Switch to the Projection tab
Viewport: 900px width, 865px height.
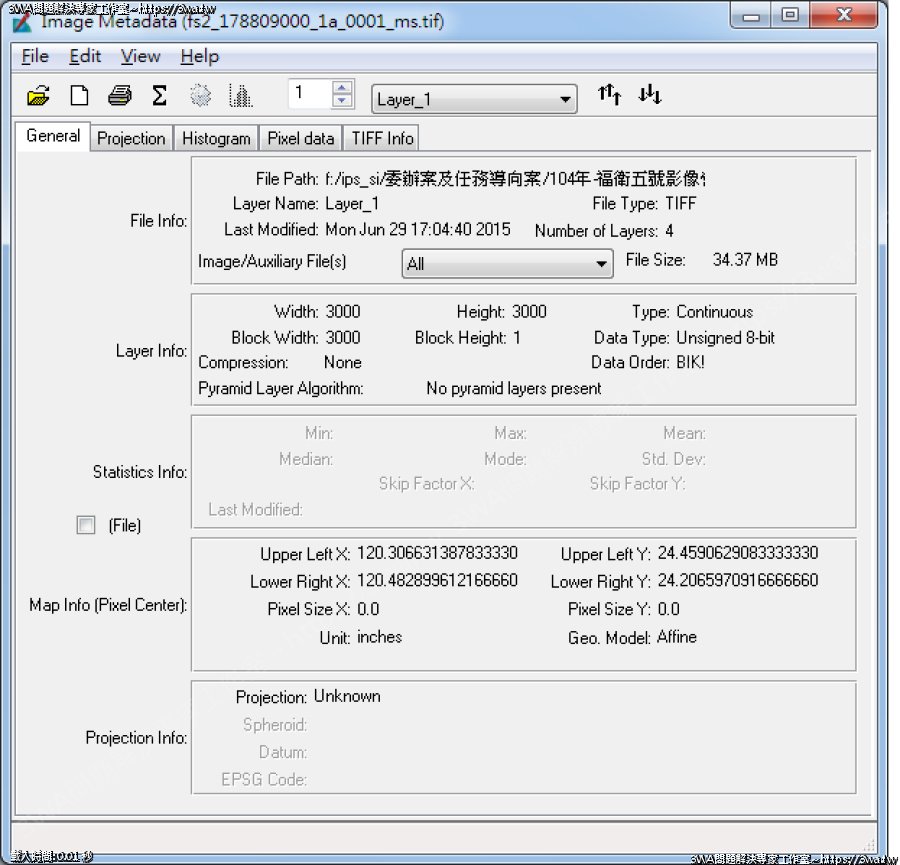(131, 139)
